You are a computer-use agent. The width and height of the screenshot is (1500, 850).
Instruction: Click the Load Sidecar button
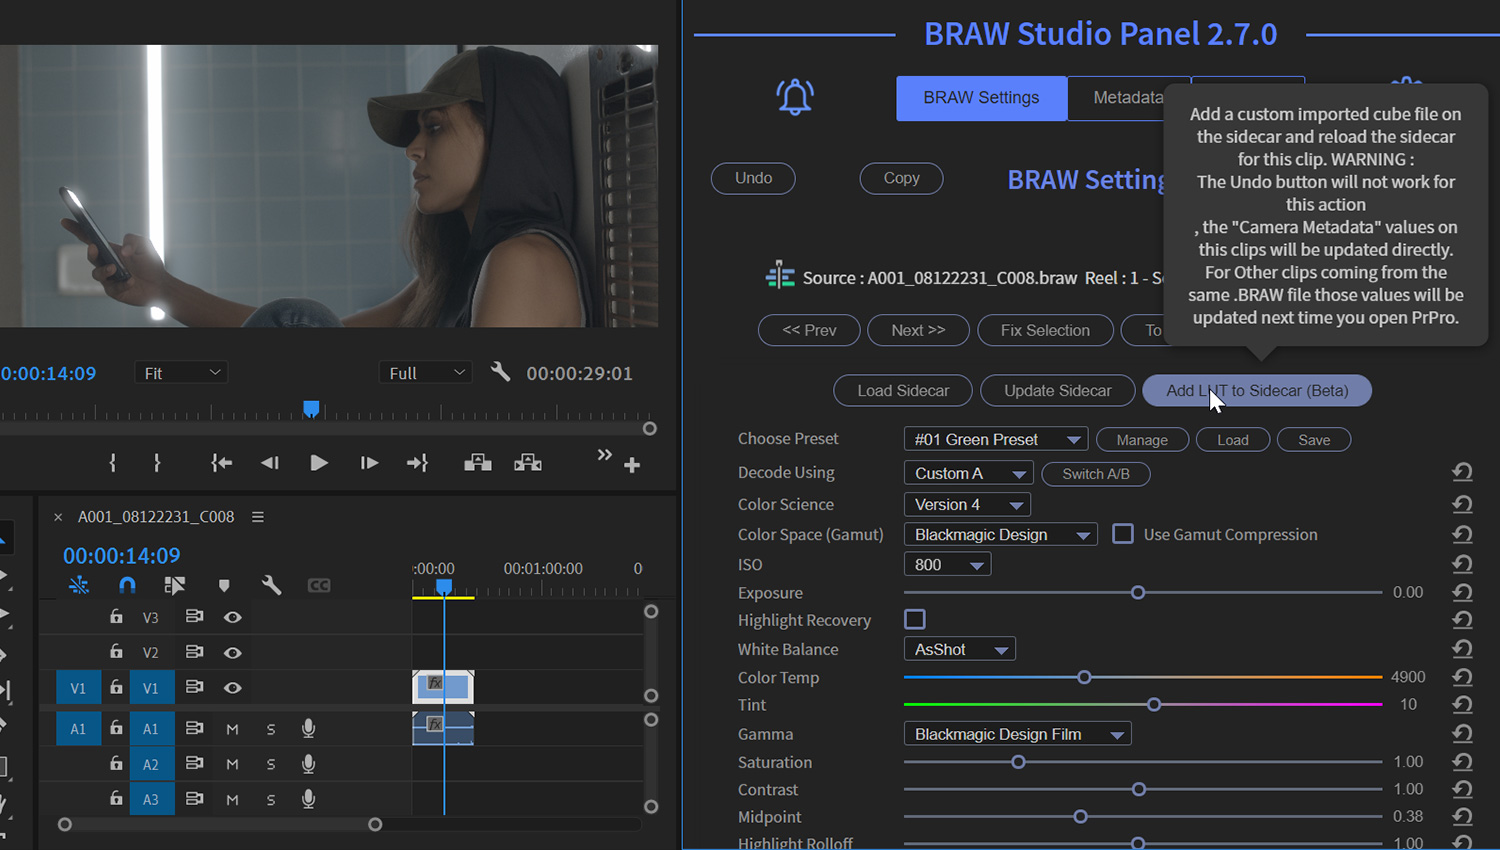coord(902,390)
